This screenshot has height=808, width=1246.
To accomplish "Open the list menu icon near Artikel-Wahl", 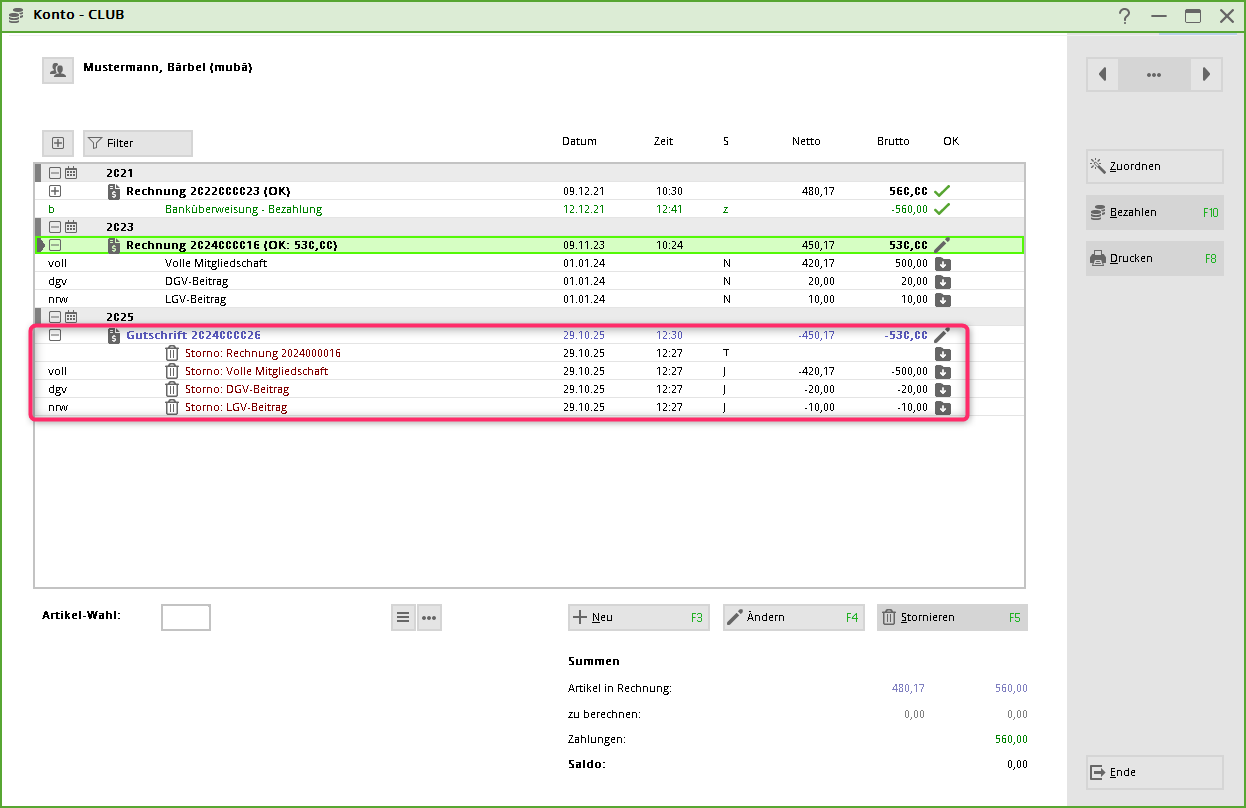I will point(403,618).
